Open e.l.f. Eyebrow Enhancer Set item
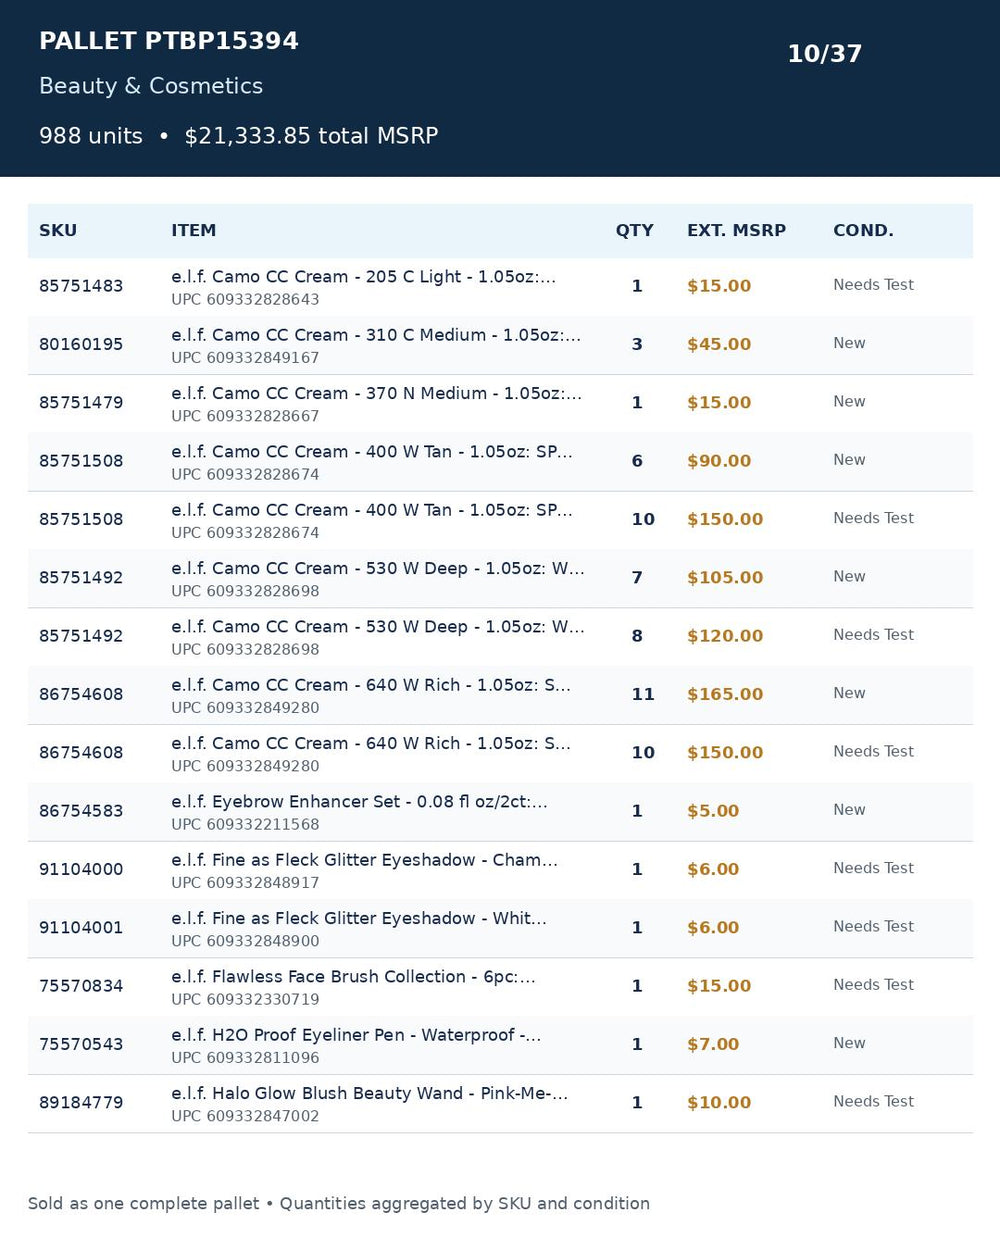The width and height of the screenshot is (1000, 1250). (359, 802)
